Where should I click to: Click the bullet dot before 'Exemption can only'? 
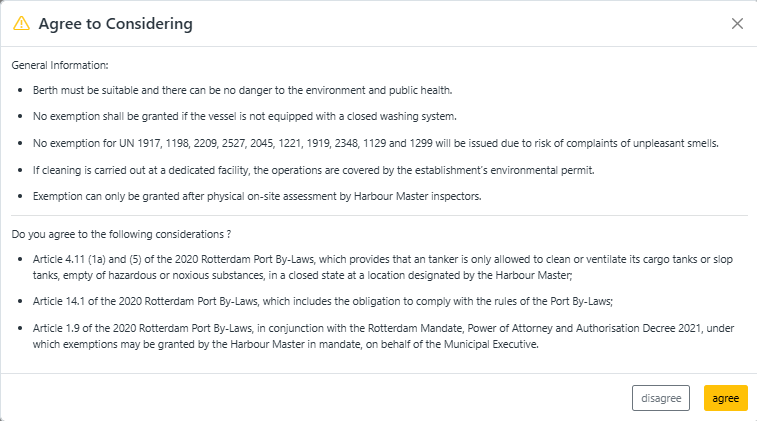(x=20, y=196)
